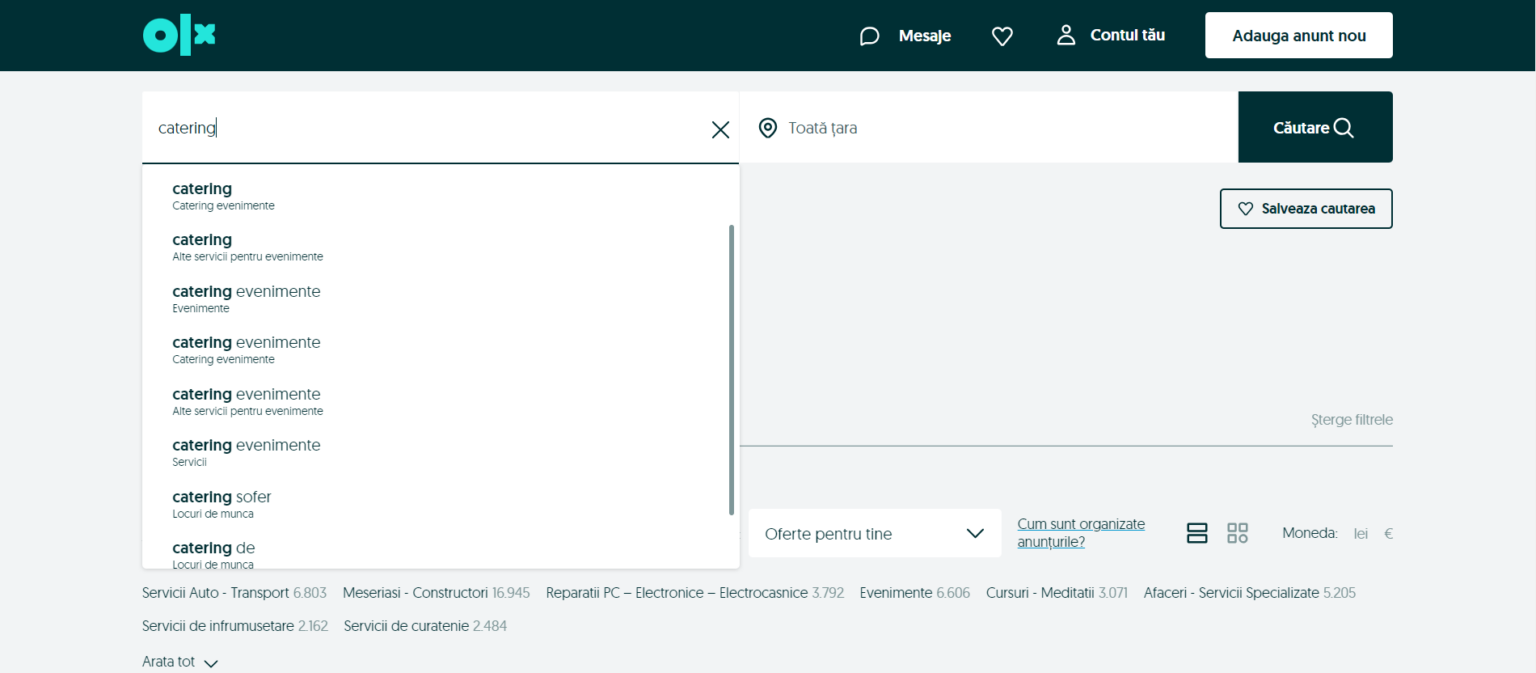Open Cum sunt organizate anunțurile link
1536x673 pixels.
[x=1081, y=531]
